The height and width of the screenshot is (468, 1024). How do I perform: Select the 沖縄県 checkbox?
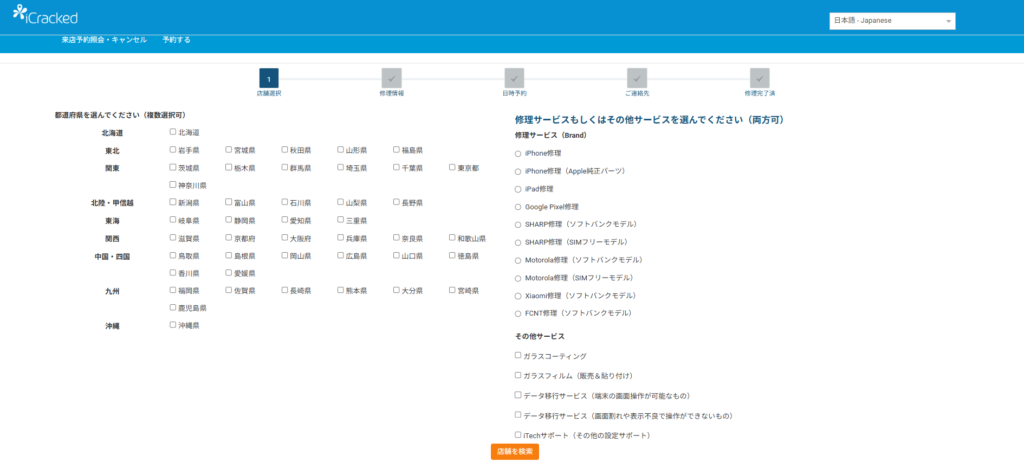tap(173, 324)
